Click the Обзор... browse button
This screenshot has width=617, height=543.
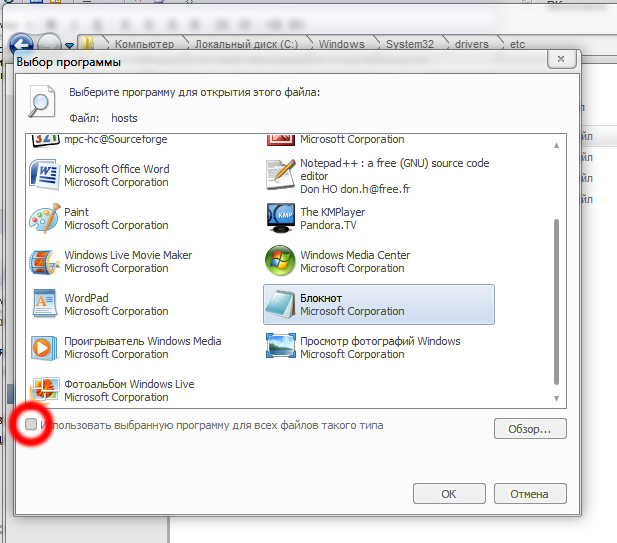530,429
